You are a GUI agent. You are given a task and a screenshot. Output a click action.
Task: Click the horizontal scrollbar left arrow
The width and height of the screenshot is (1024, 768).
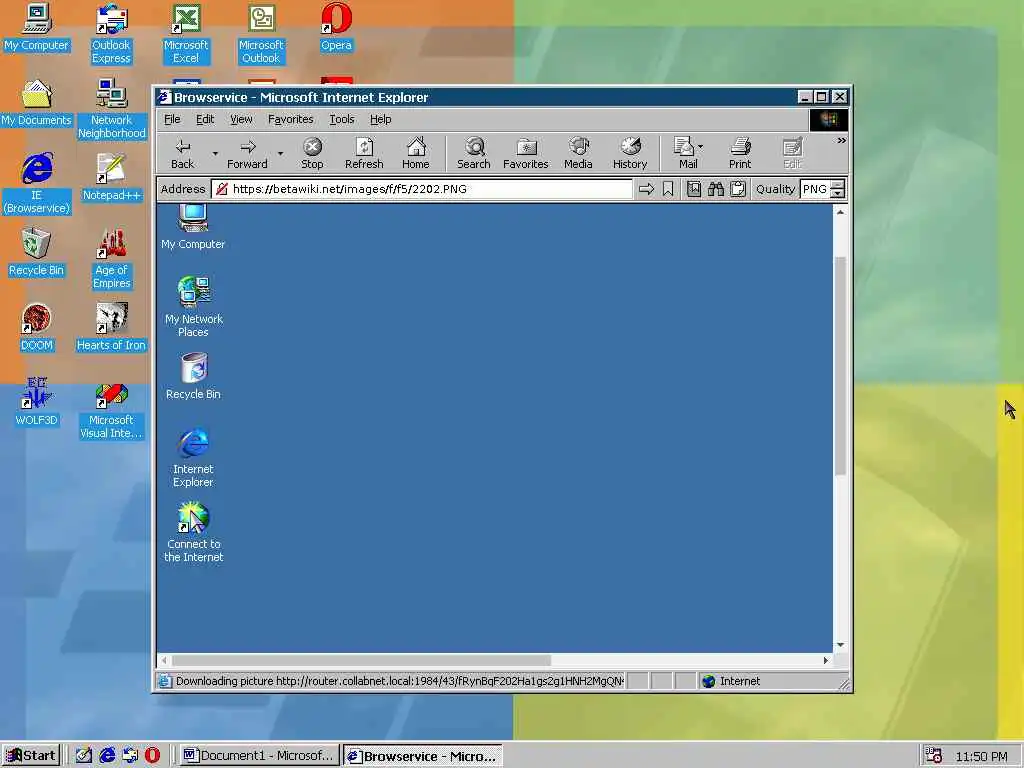tap(164, 660)
